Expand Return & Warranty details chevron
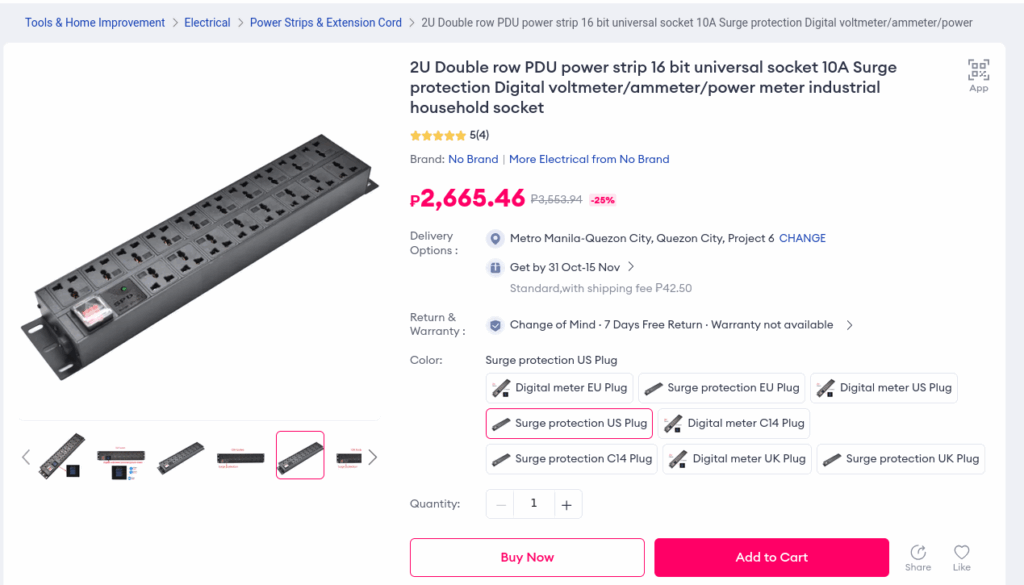1024x585 pixels. pyautogui.click(x=850, y=325)
